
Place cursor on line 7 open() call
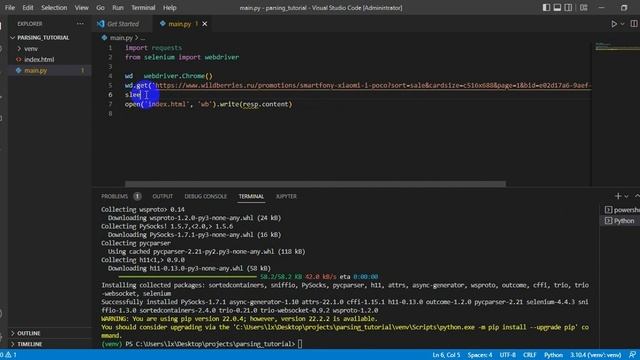point(208,104)
